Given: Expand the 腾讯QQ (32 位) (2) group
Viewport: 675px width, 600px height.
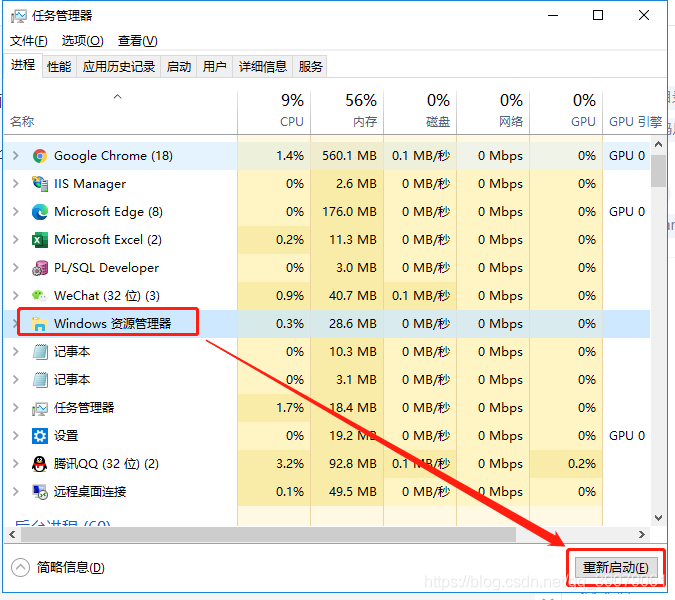Looking at the screenshot, I should click(x=16, y=464).
